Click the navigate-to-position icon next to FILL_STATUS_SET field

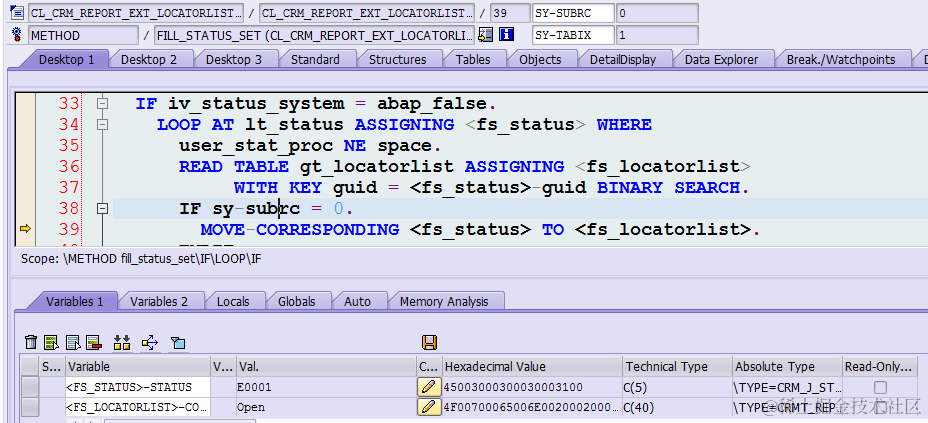pyautogui.click(x=485, y=35)
